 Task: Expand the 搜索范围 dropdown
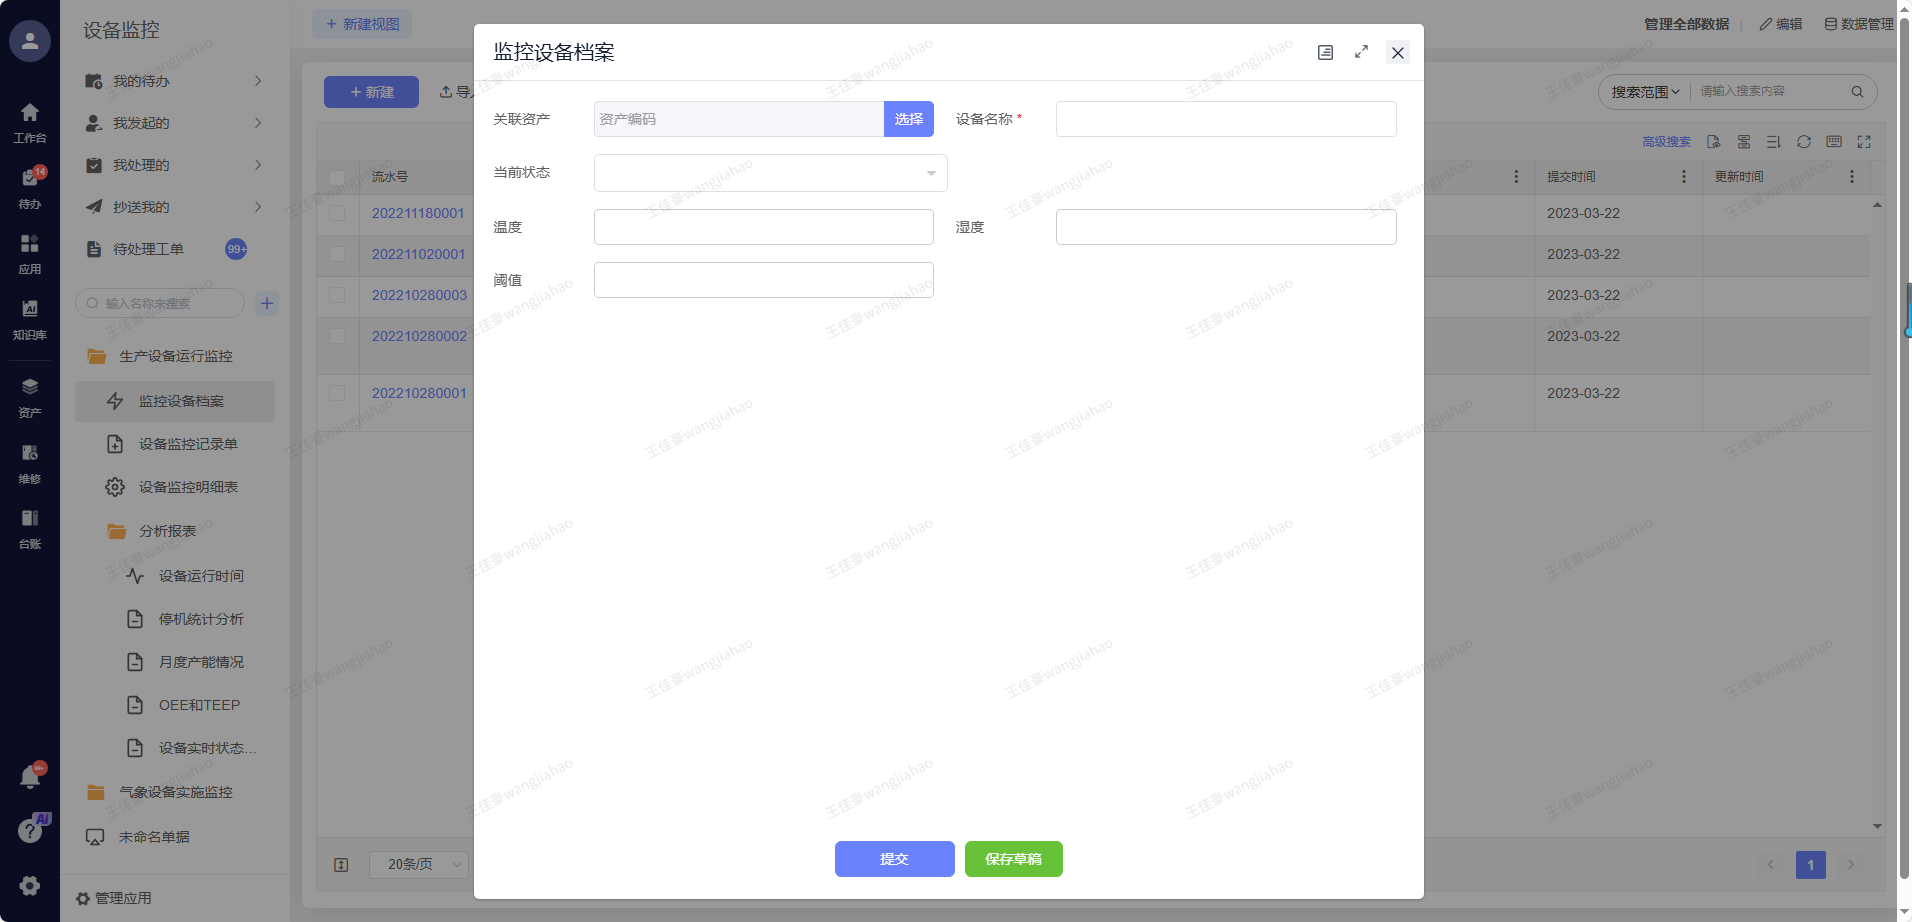point(1645,92)
